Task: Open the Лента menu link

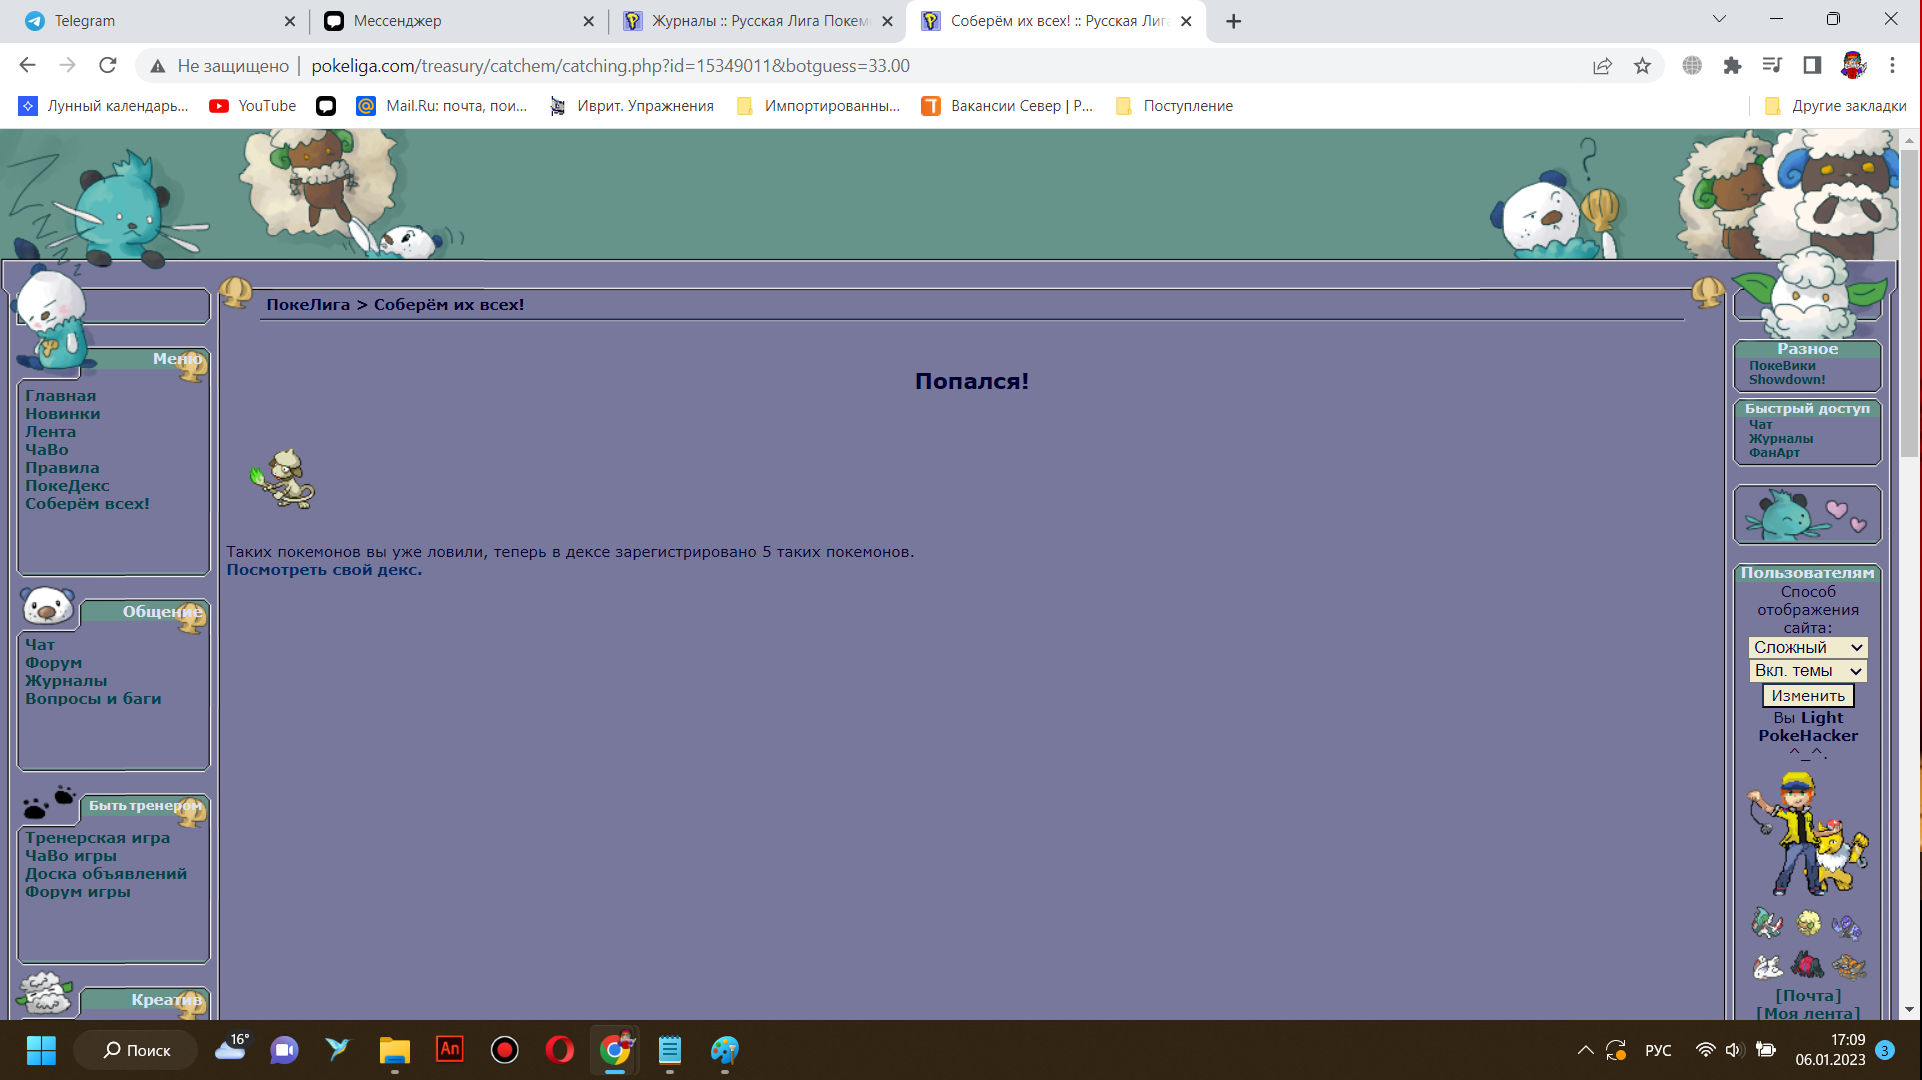Action: click(x=51, y=432)
